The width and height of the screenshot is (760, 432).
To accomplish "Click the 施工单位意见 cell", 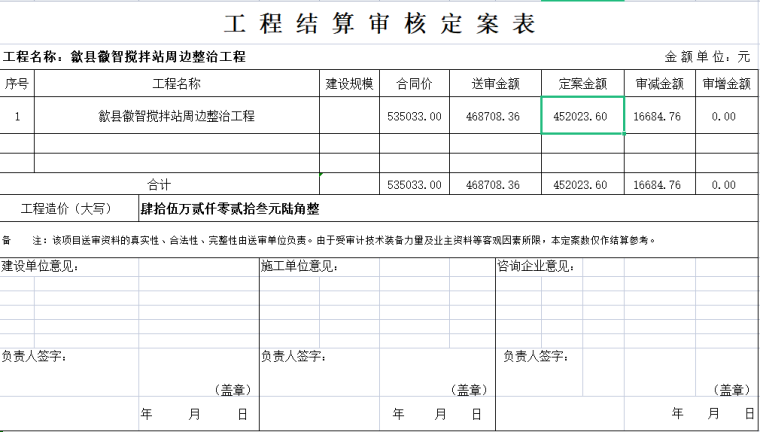I will (x=300, y=267).
